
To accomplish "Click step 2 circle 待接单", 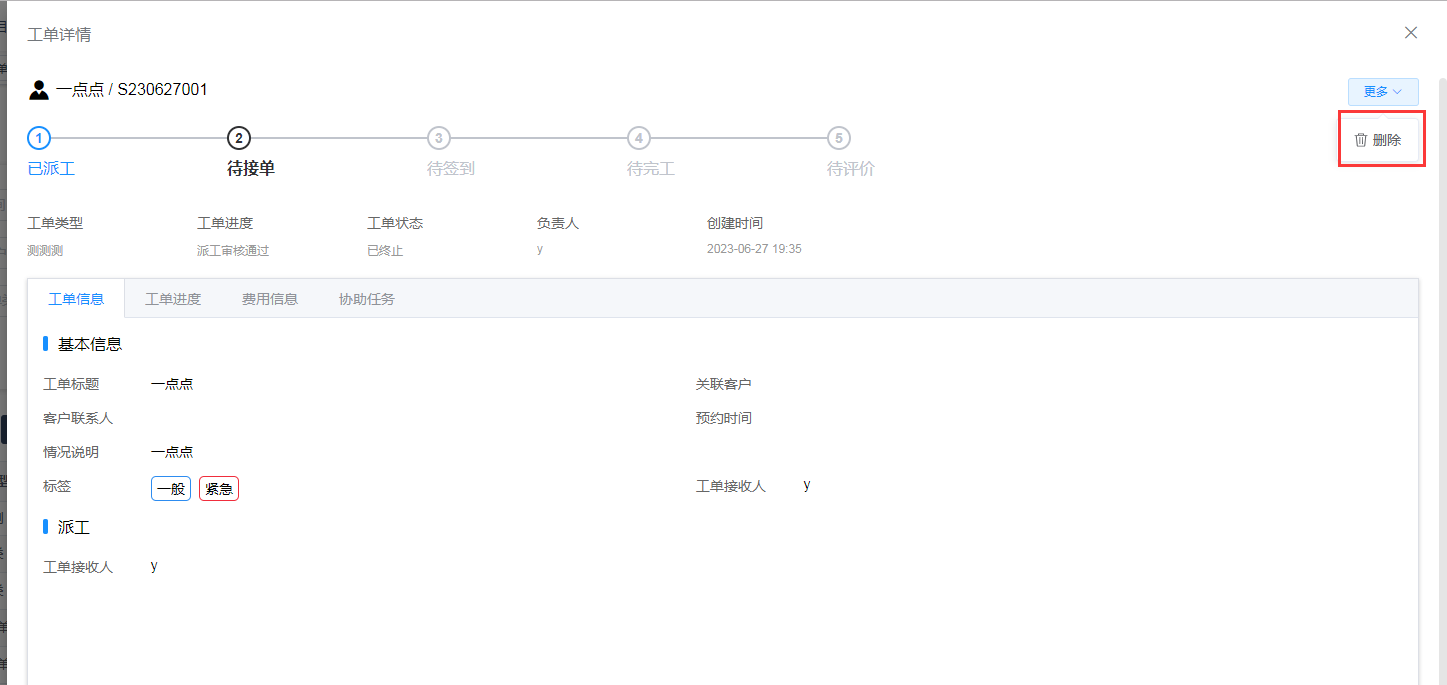I will pos(239,138).
